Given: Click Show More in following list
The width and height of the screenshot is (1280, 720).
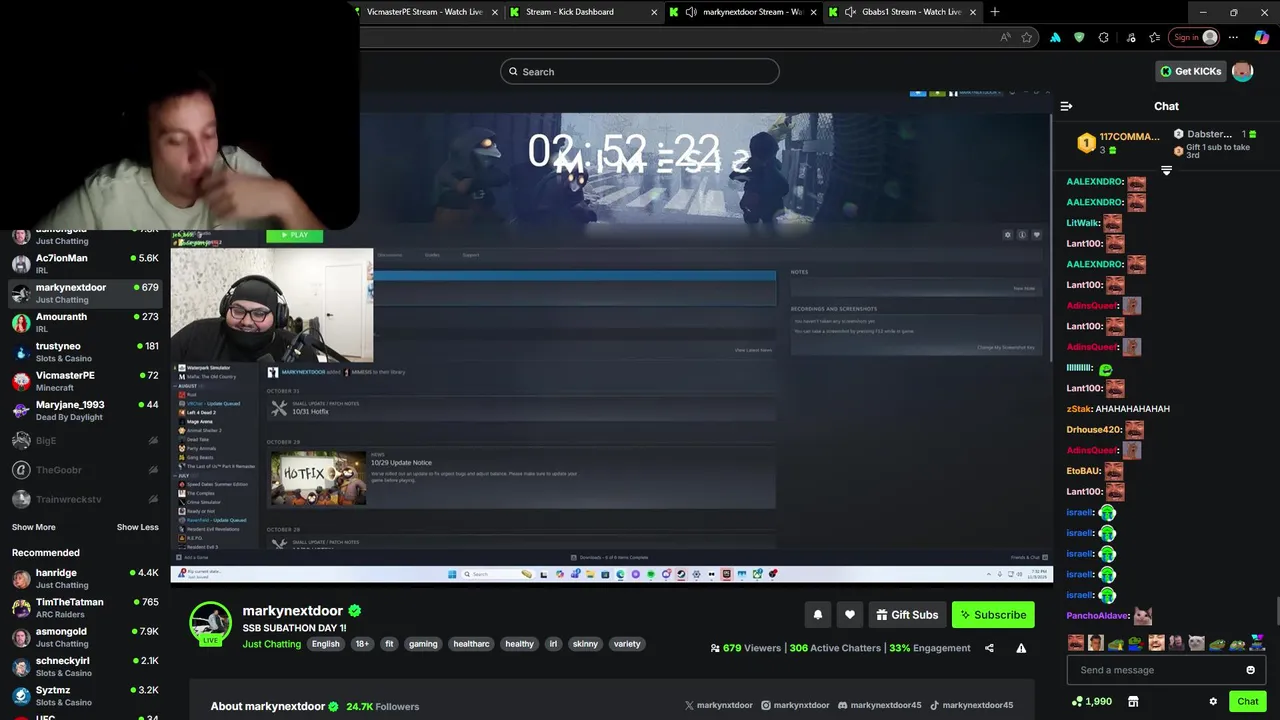Looking at the screenshot, I should coord(33,527).
